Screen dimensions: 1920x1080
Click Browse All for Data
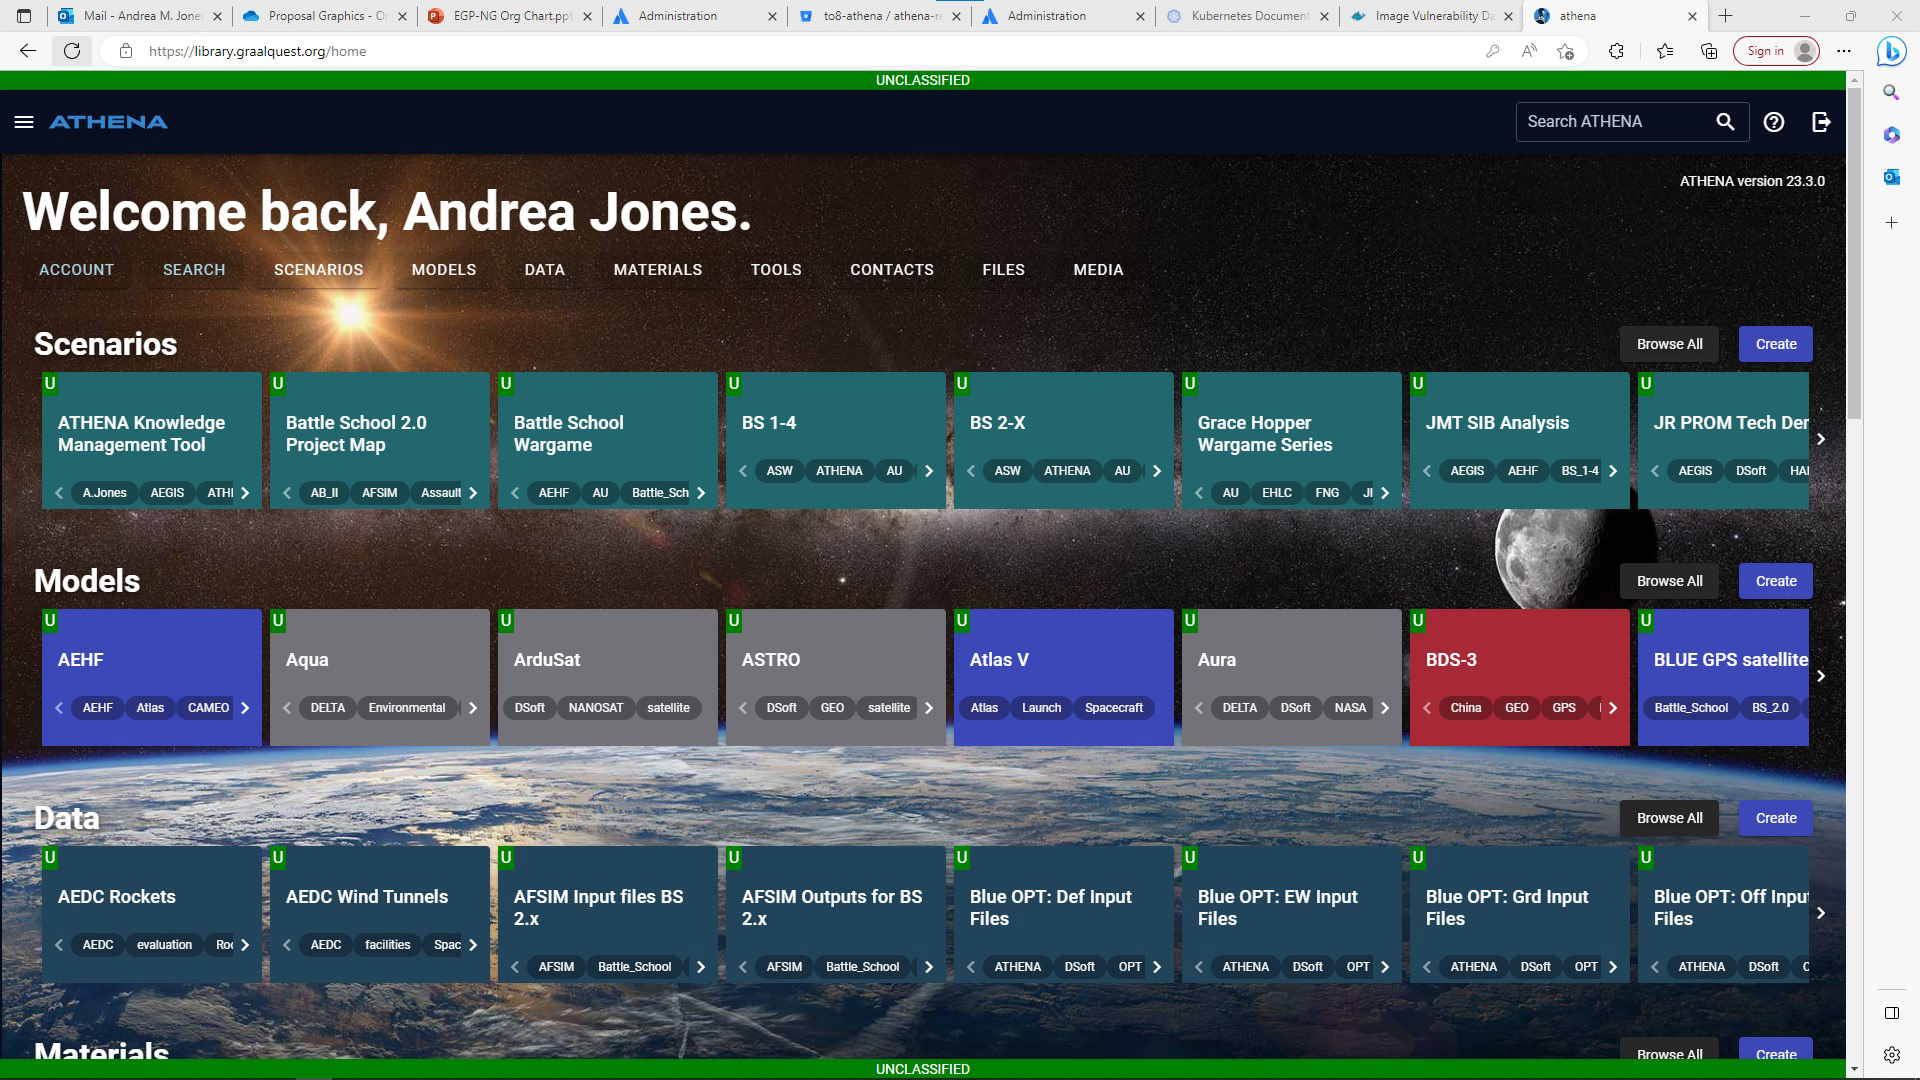tap(1669, 818)
